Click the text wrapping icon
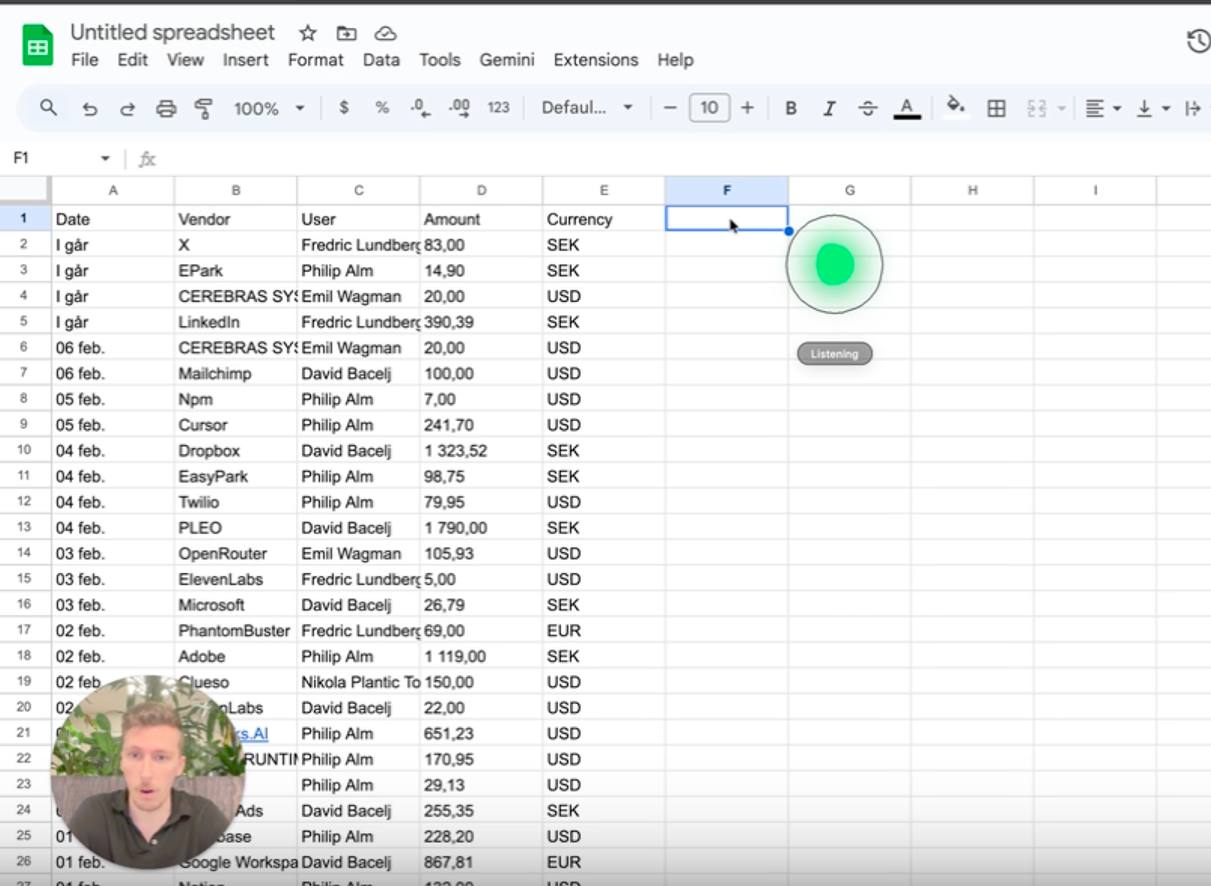Screen dimensions: 1211x886 click(x=1192, y=109)
